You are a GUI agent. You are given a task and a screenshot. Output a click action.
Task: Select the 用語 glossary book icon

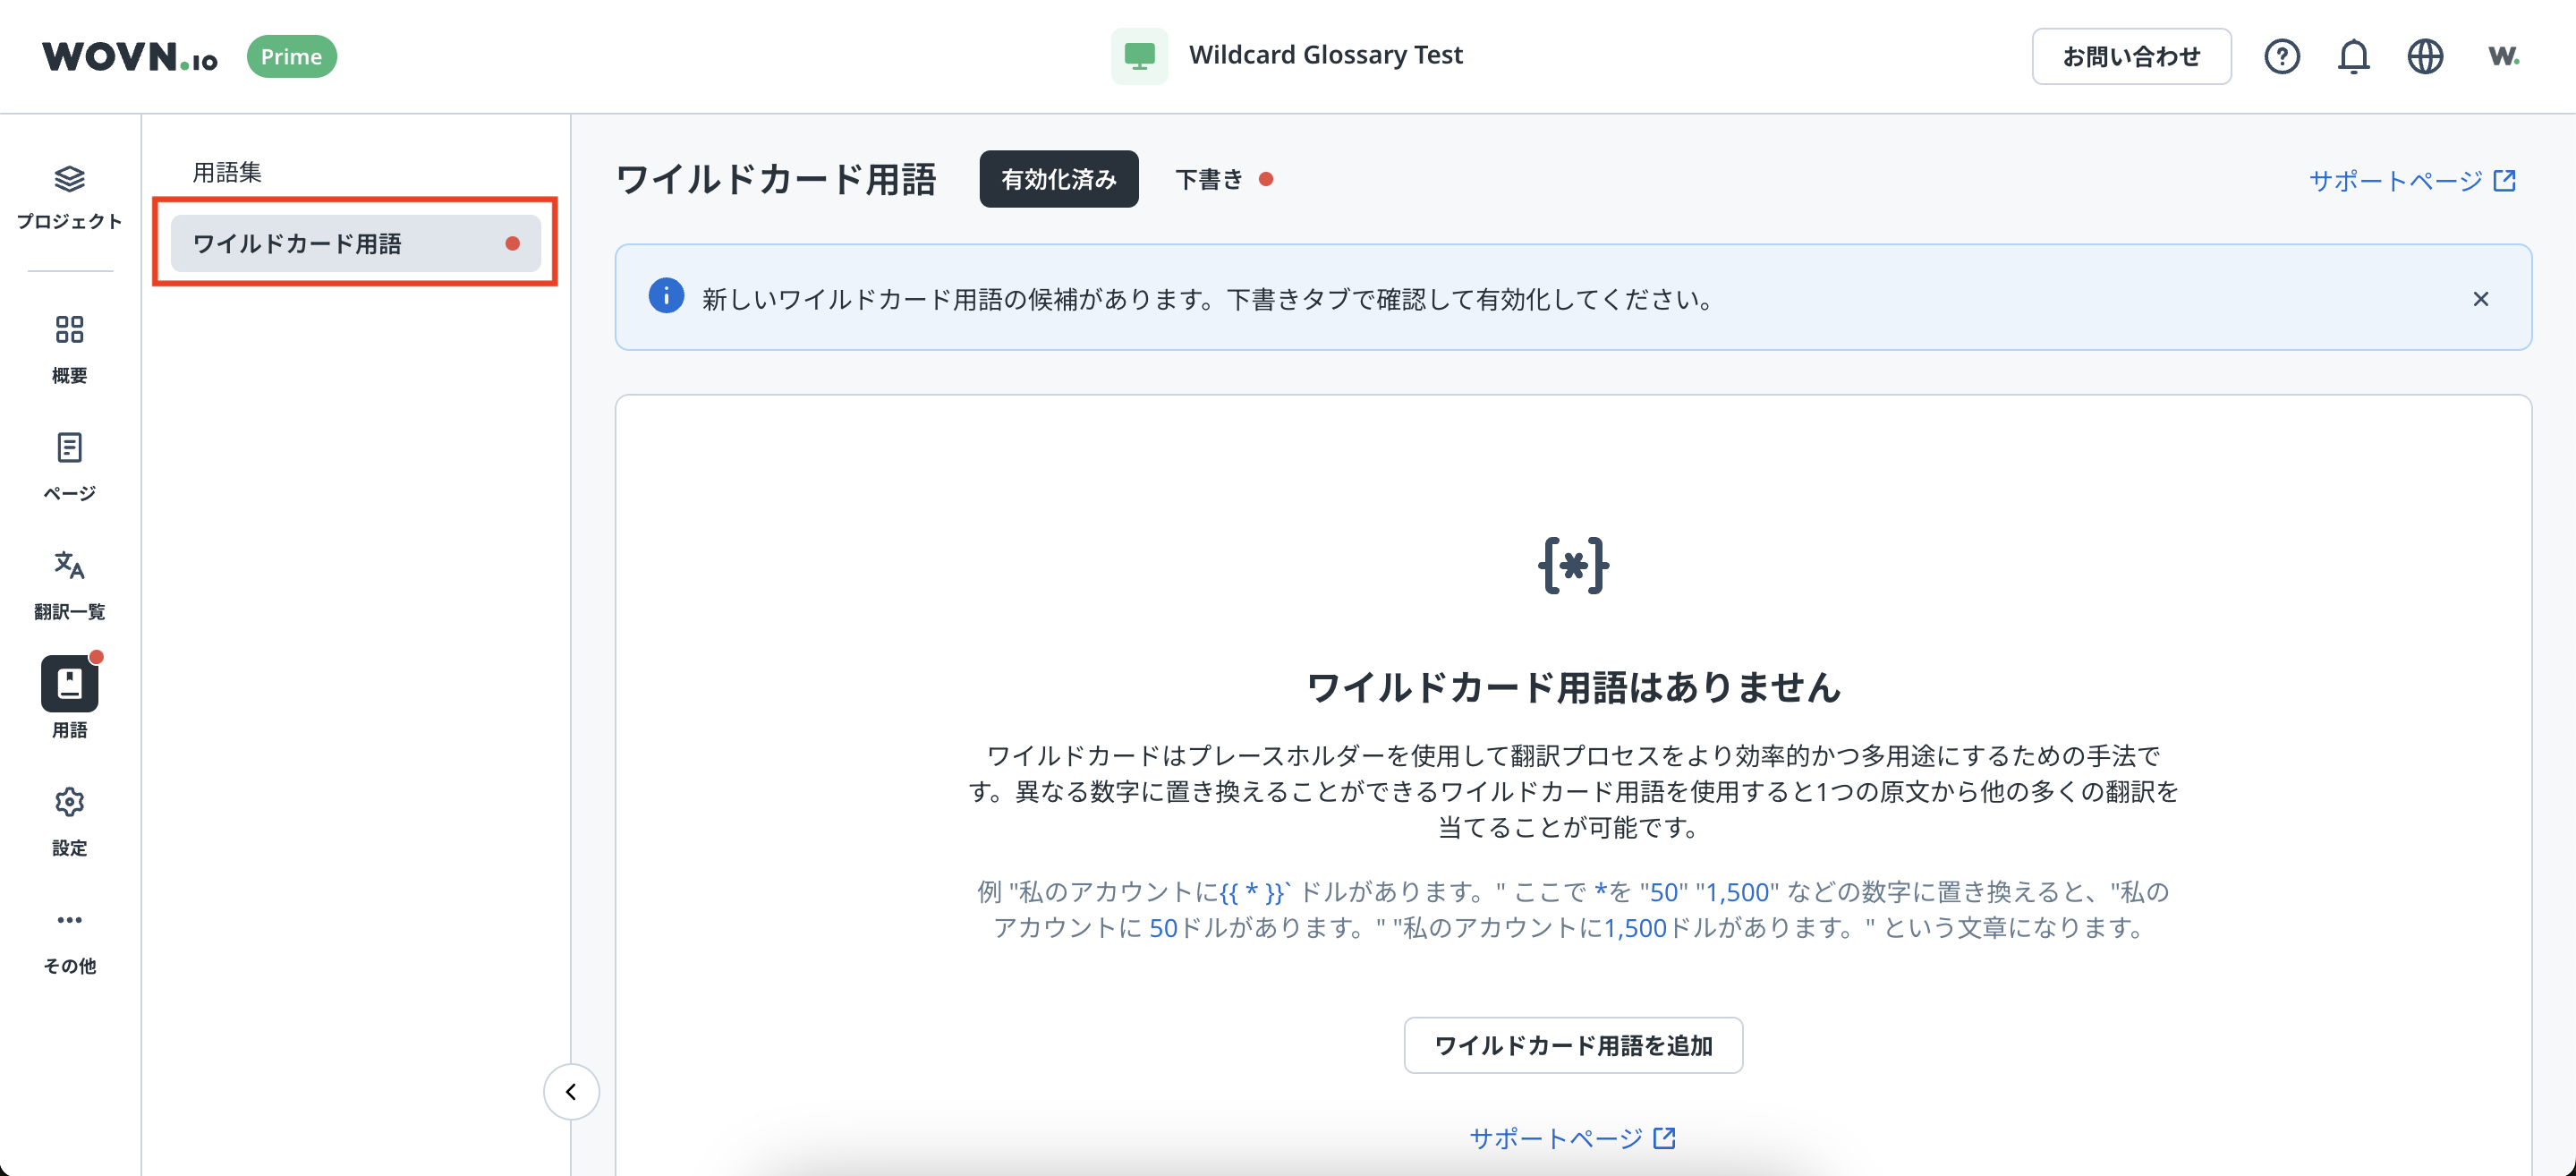pyautogui.click(x=69, y=684)
